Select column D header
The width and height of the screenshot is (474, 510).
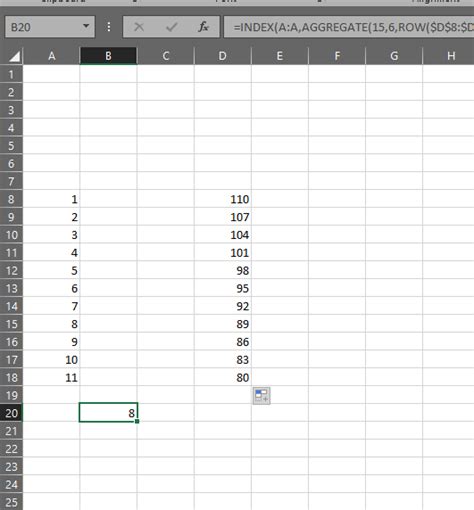pos(222,56)
